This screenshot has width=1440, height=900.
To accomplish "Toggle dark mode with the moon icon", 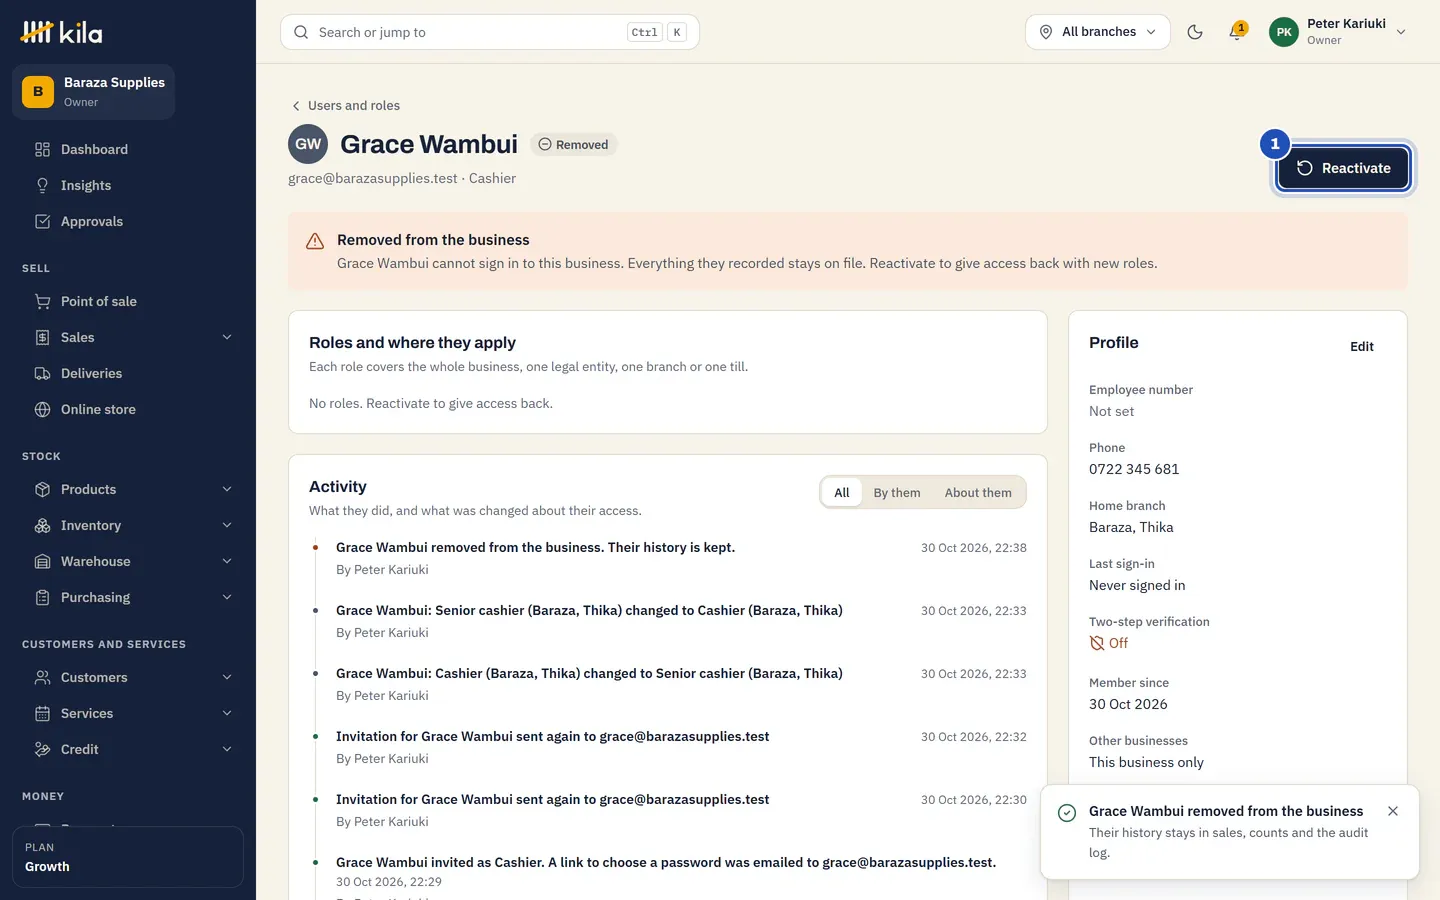I will pyautogui.click(x=1195, y=32).
